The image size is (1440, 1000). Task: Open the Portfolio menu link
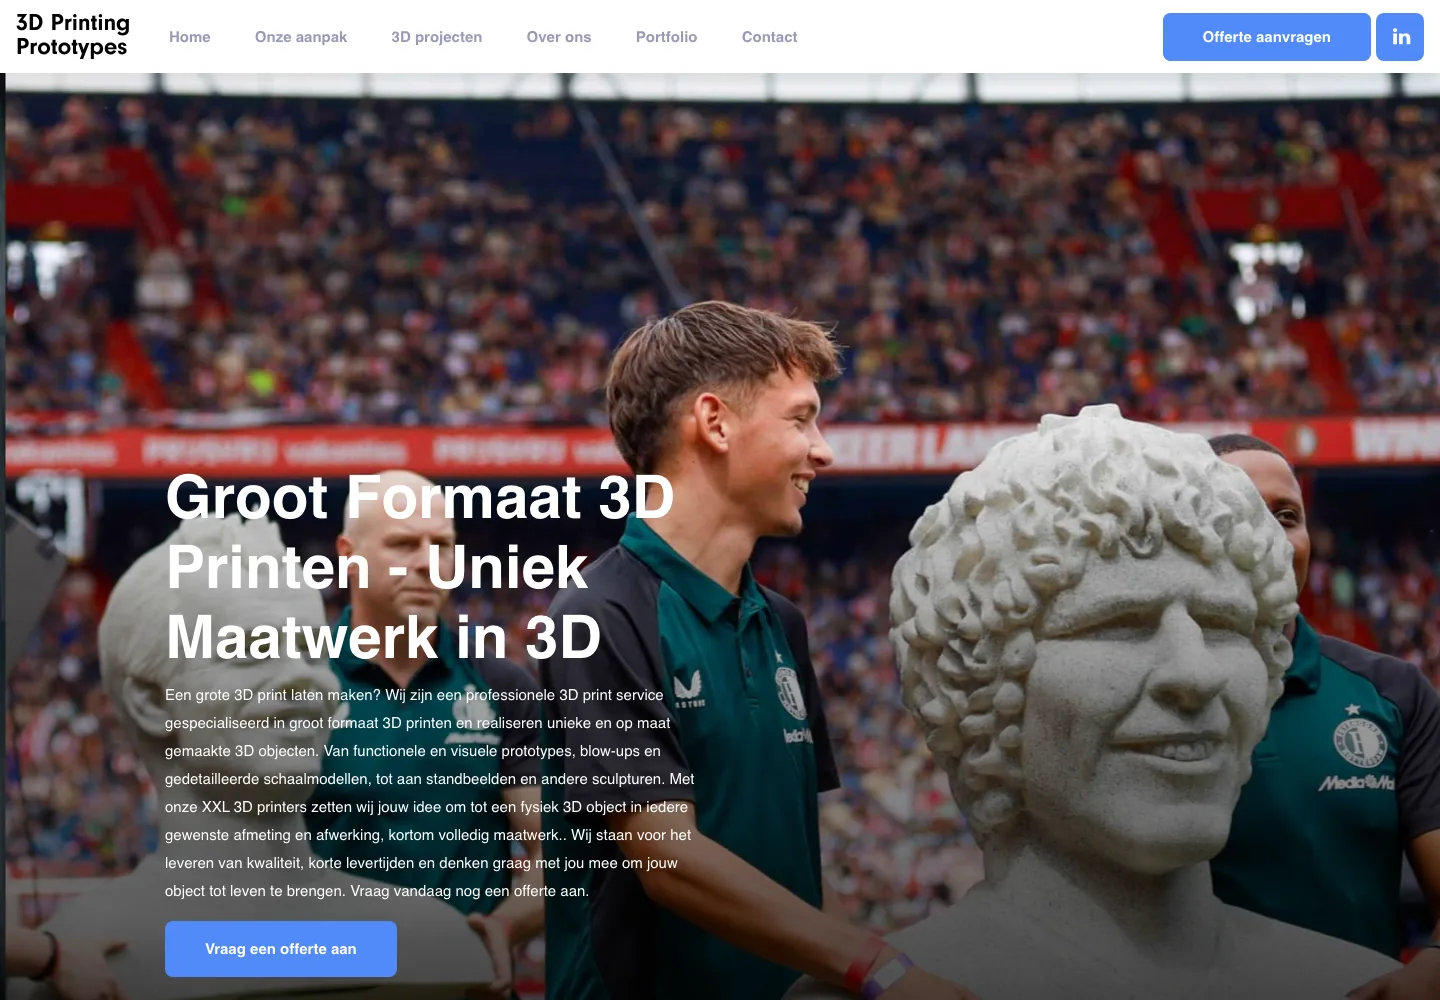667,37
